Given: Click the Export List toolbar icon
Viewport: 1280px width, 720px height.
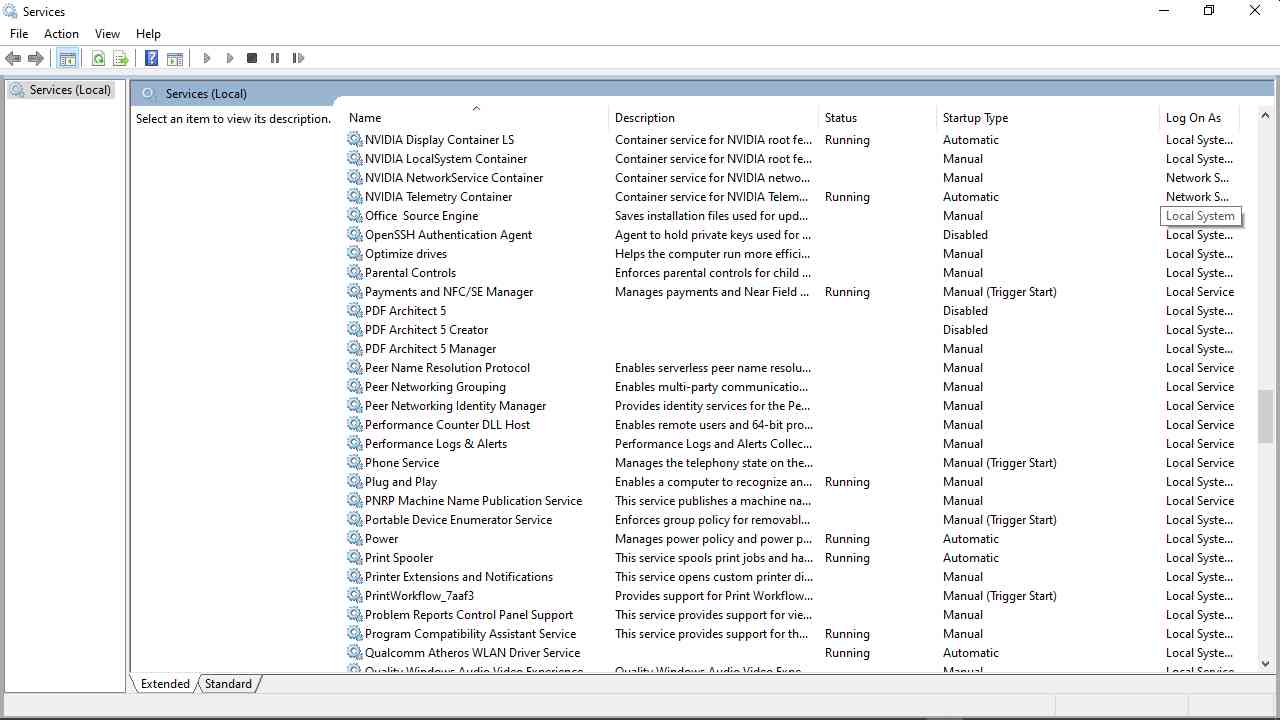Looking at the screenshot, I should (x=121, y=59).
